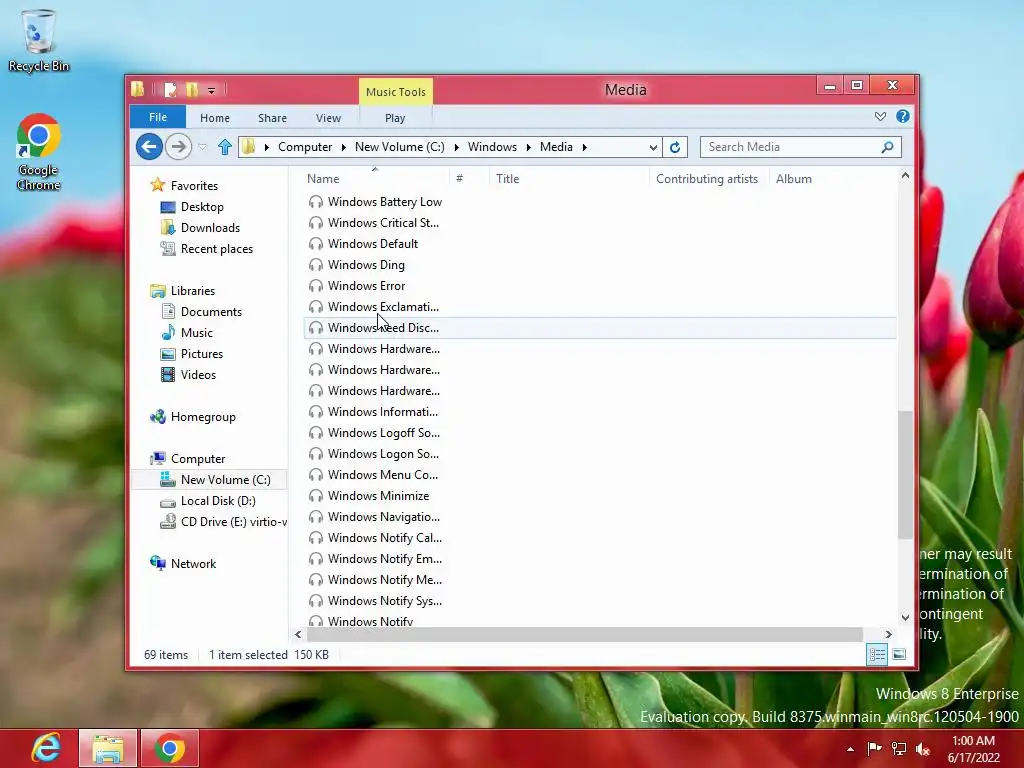Go up one folder level
1024x768 pixels.
(225, 147)
